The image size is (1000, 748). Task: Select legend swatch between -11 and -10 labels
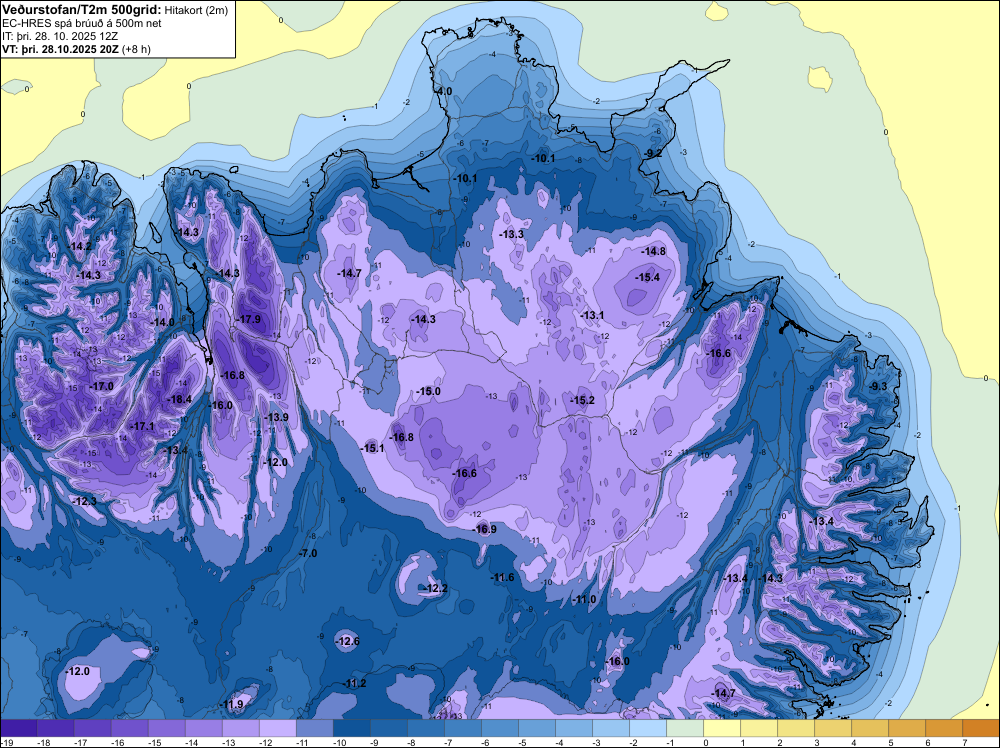[x=314, y=728]
